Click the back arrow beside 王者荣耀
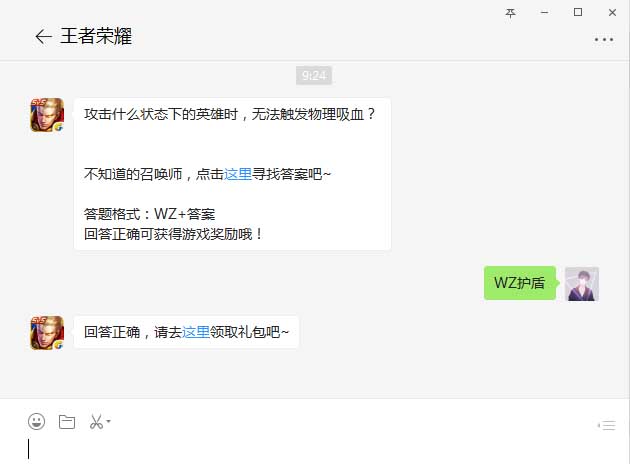 [x=43, y=37]
